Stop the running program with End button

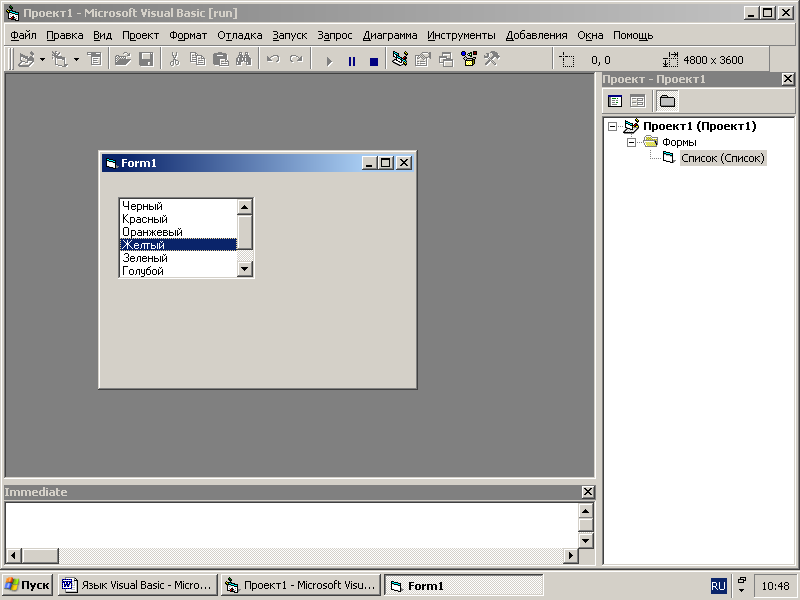[x=374, y=61]
